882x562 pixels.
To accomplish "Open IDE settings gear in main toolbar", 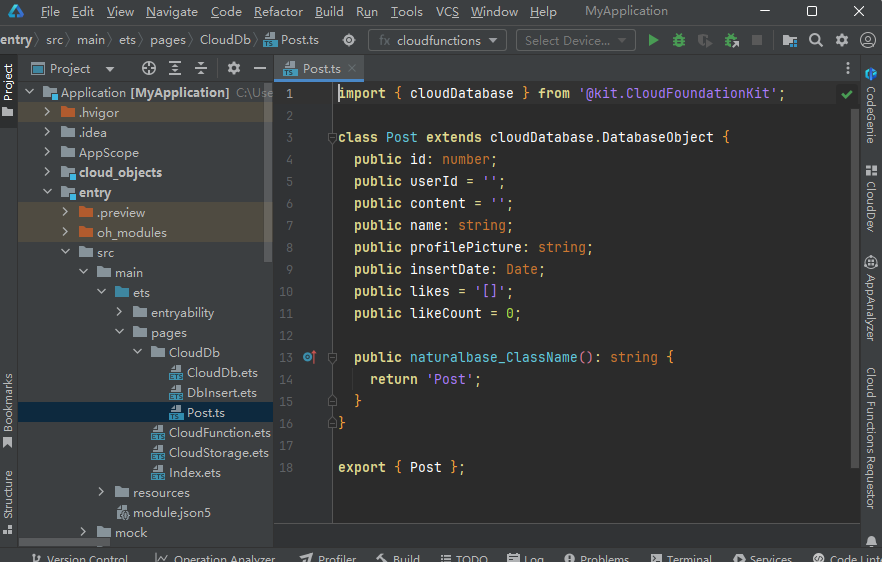I will click(841, 41).
